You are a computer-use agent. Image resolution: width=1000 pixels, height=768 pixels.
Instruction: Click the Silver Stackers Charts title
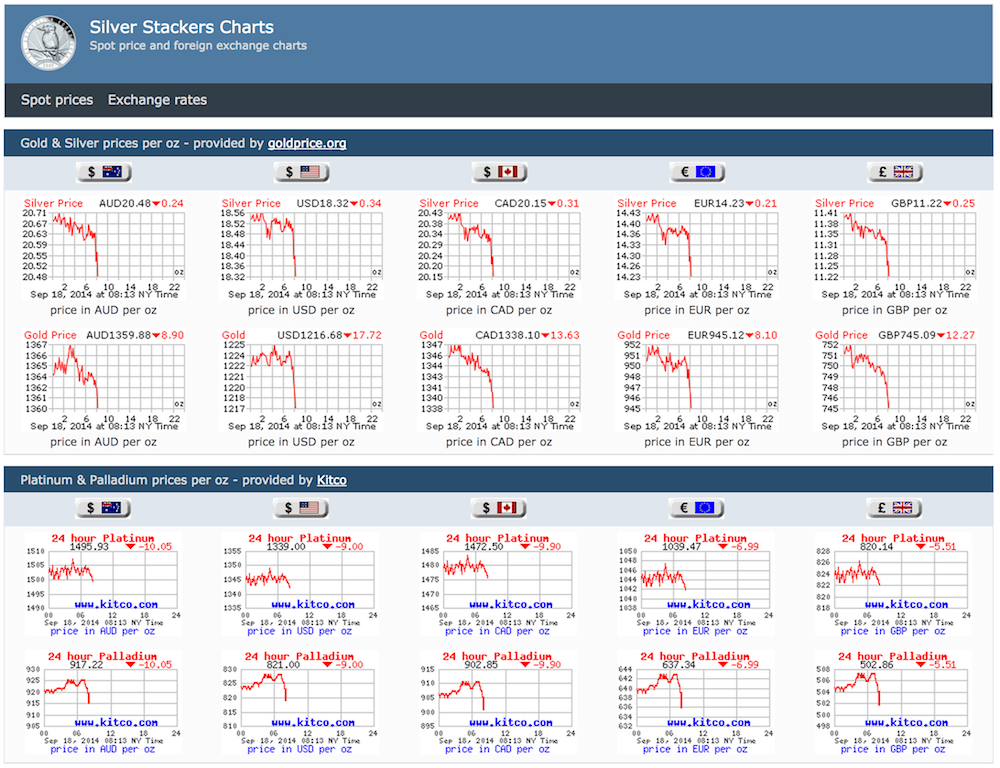(181, 27)
